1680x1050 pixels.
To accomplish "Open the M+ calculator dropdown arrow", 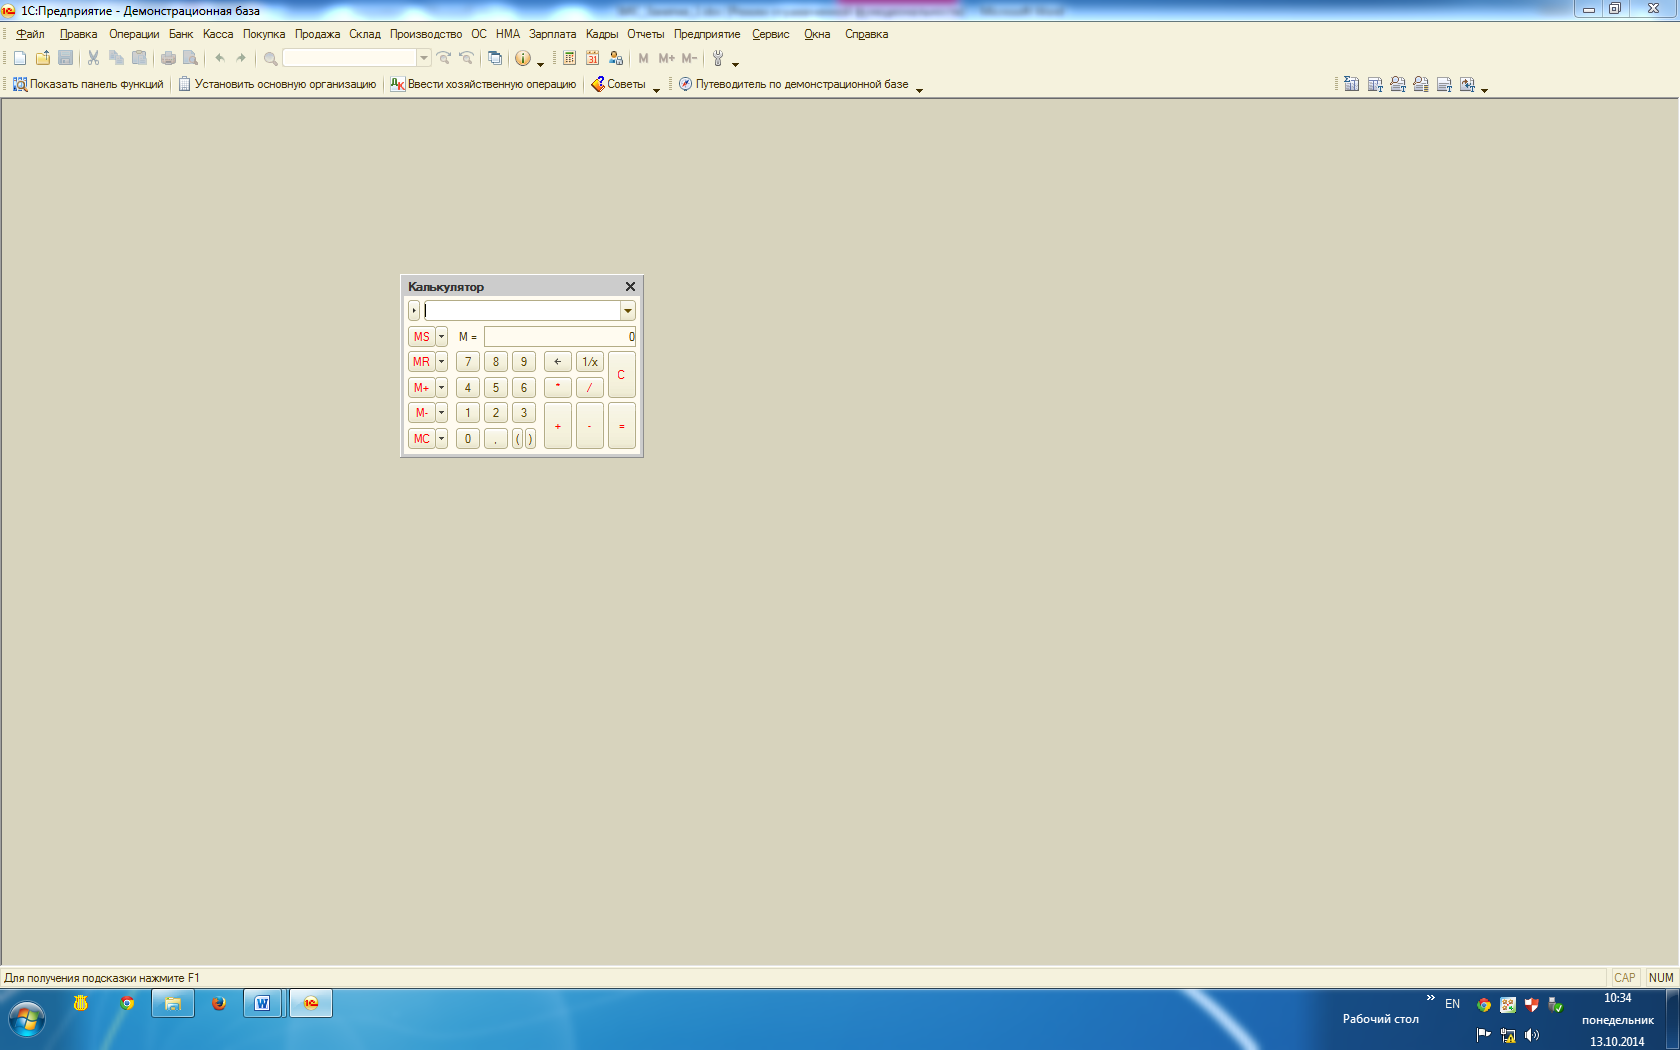I will [441, 388].
